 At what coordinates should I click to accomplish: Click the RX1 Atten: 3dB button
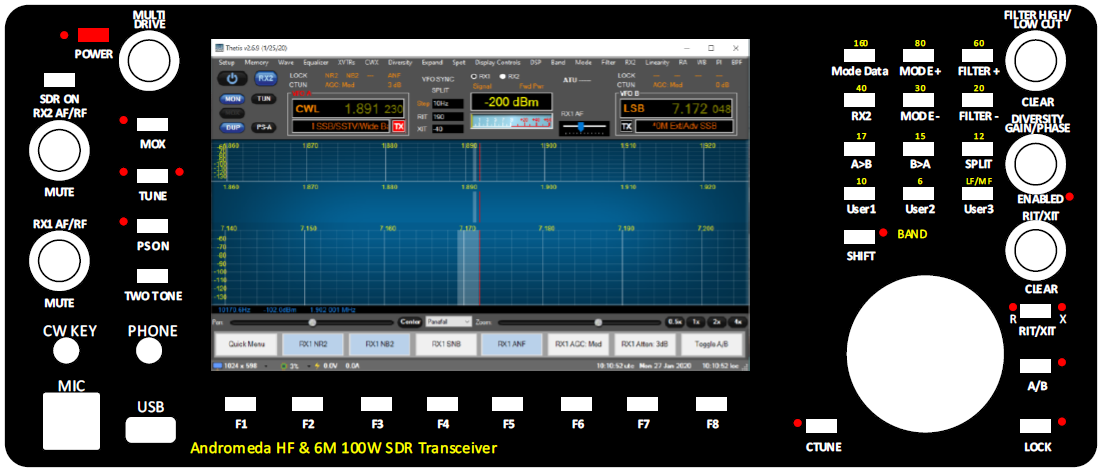coord(644,345)
